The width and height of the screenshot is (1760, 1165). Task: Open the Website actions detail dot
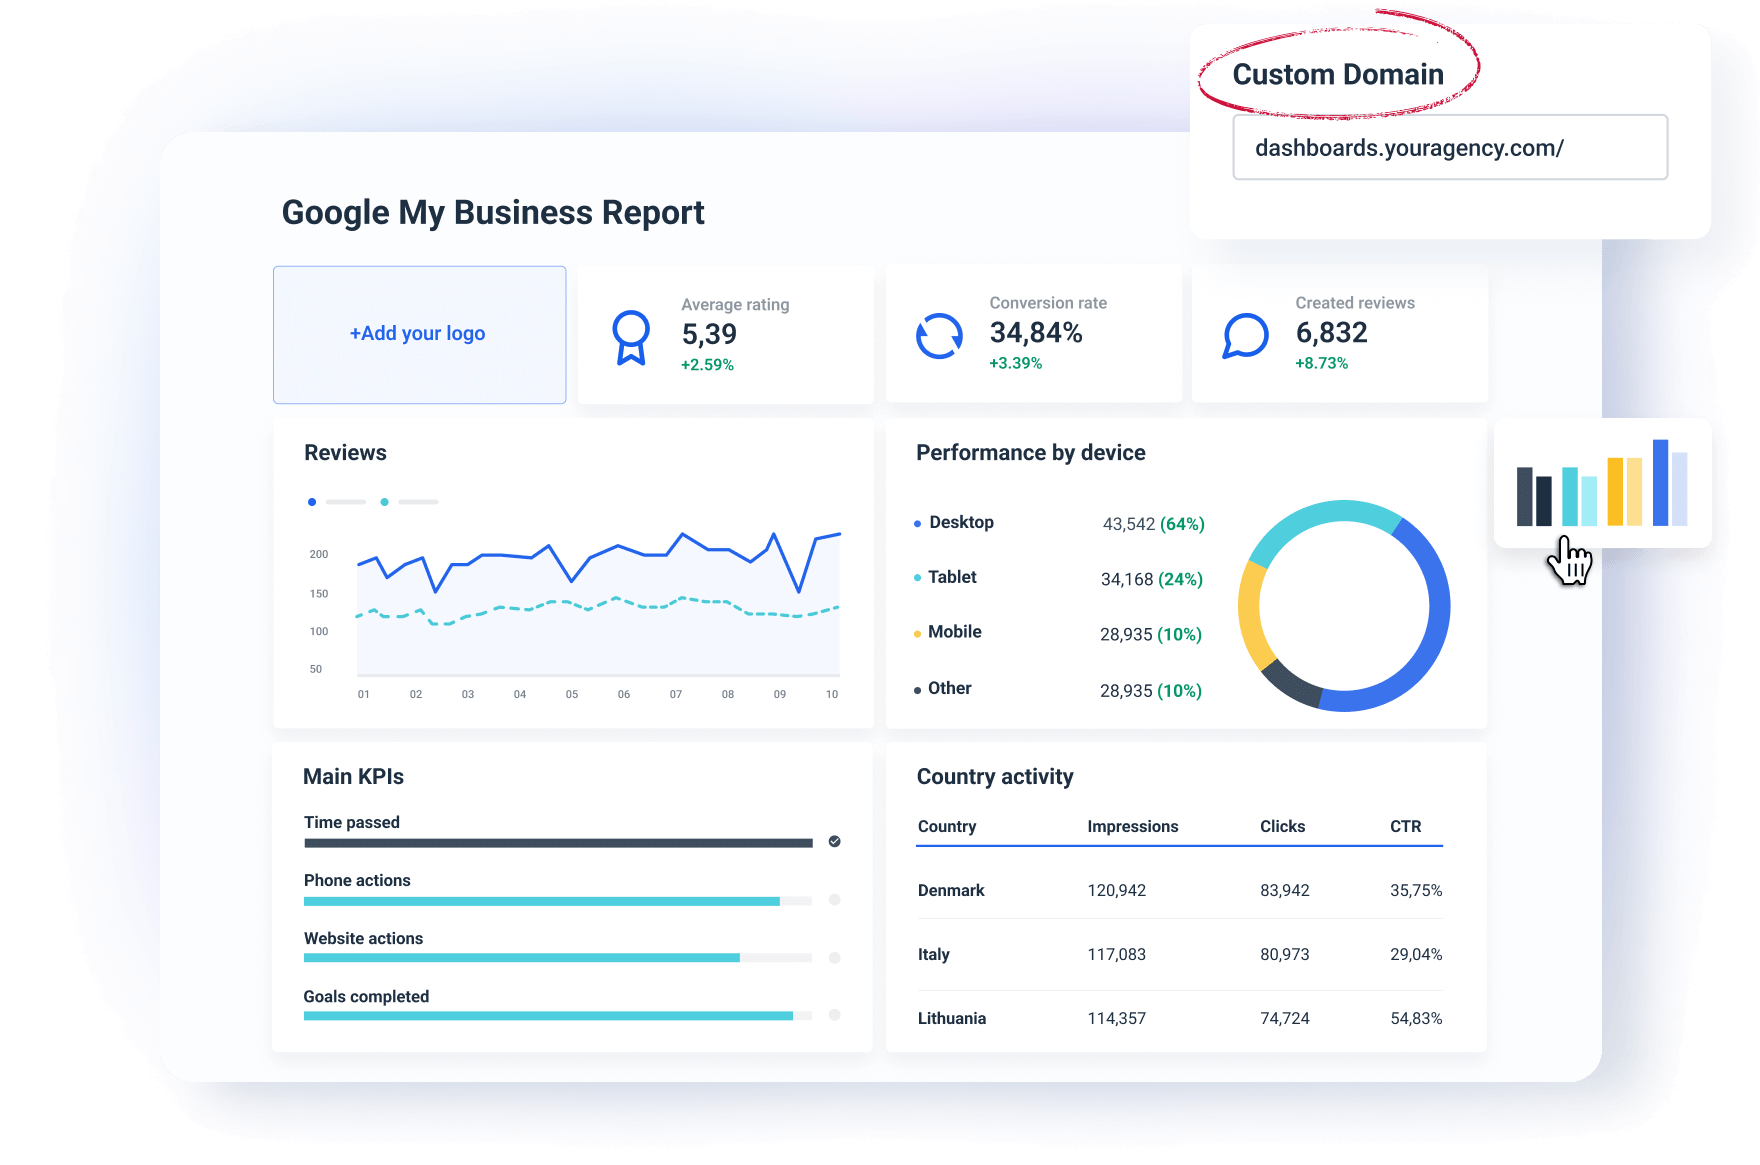[x=834, y=957]
